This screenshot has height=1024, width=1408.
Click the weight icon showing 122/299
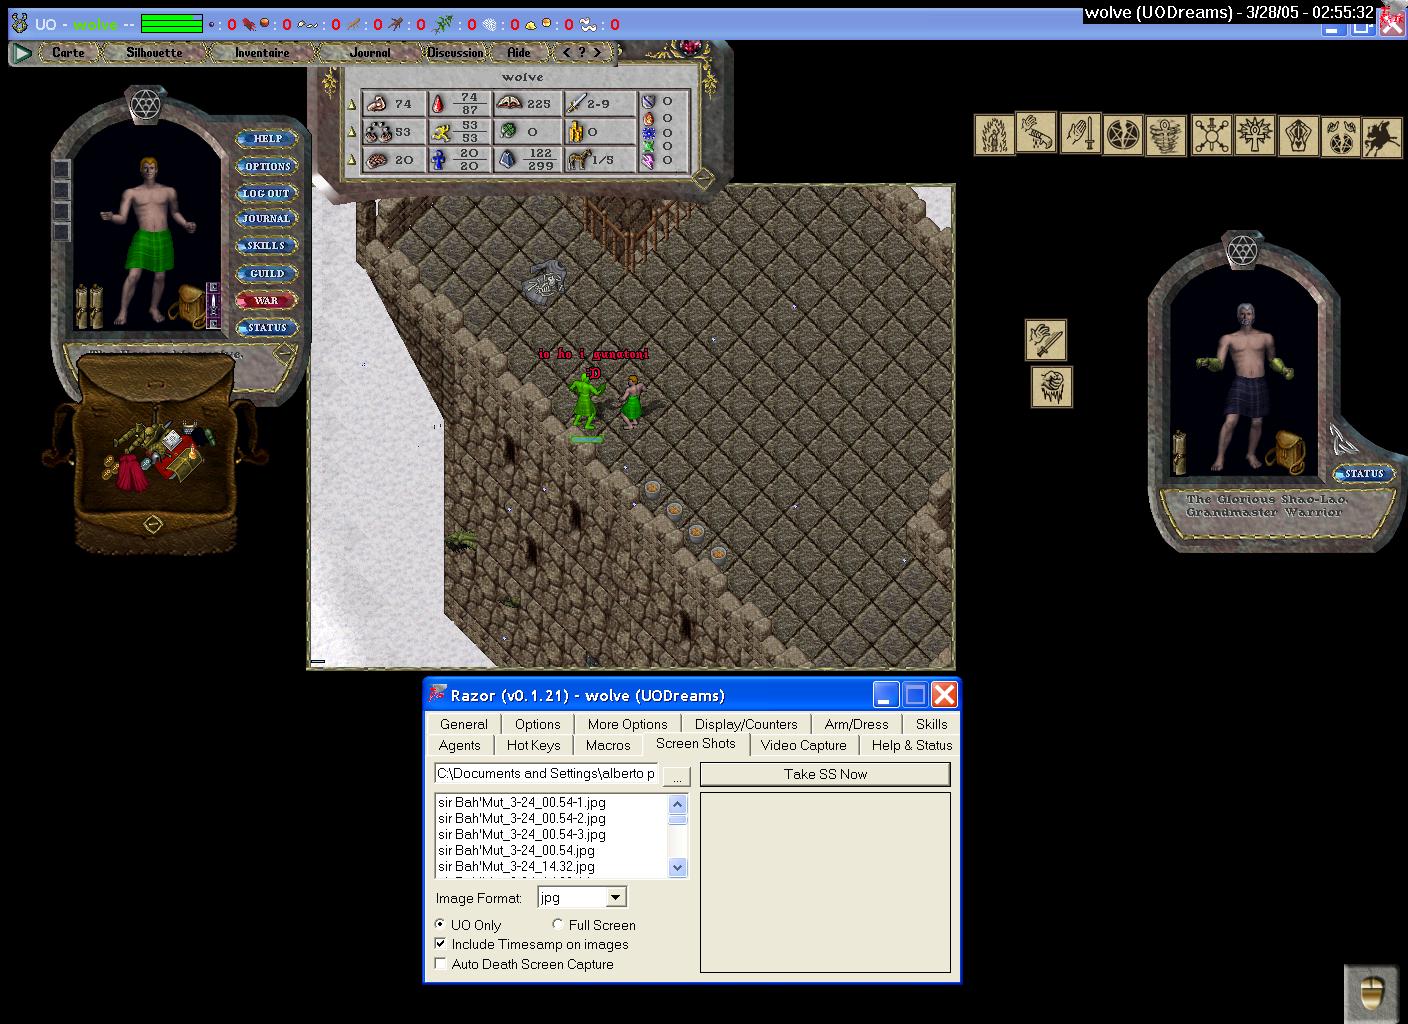508,159
